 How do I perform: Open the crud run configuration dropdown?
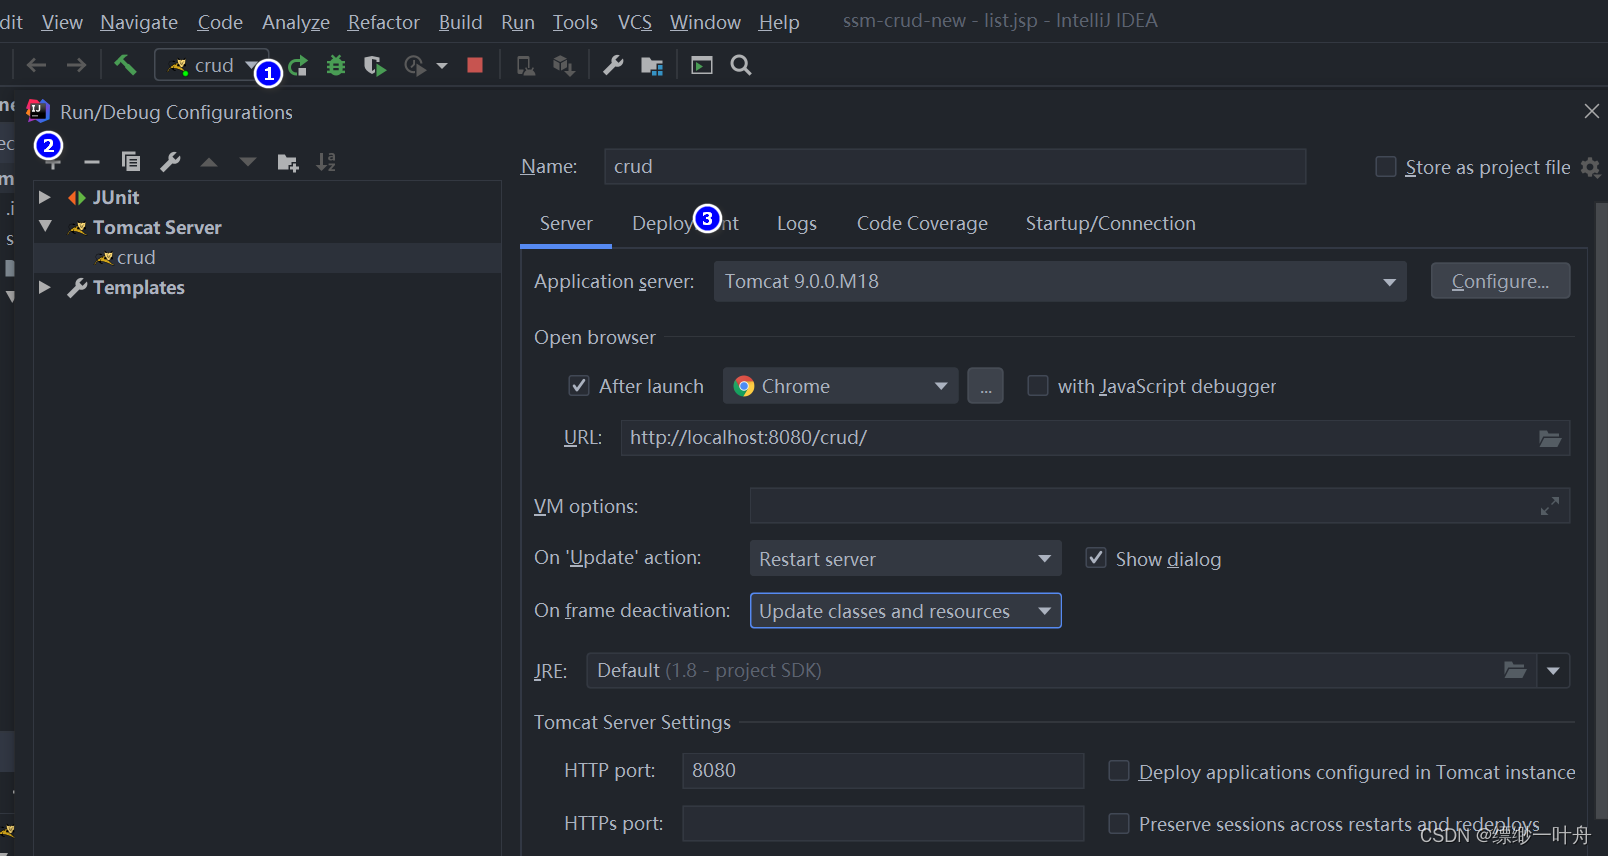pos(211,65)
